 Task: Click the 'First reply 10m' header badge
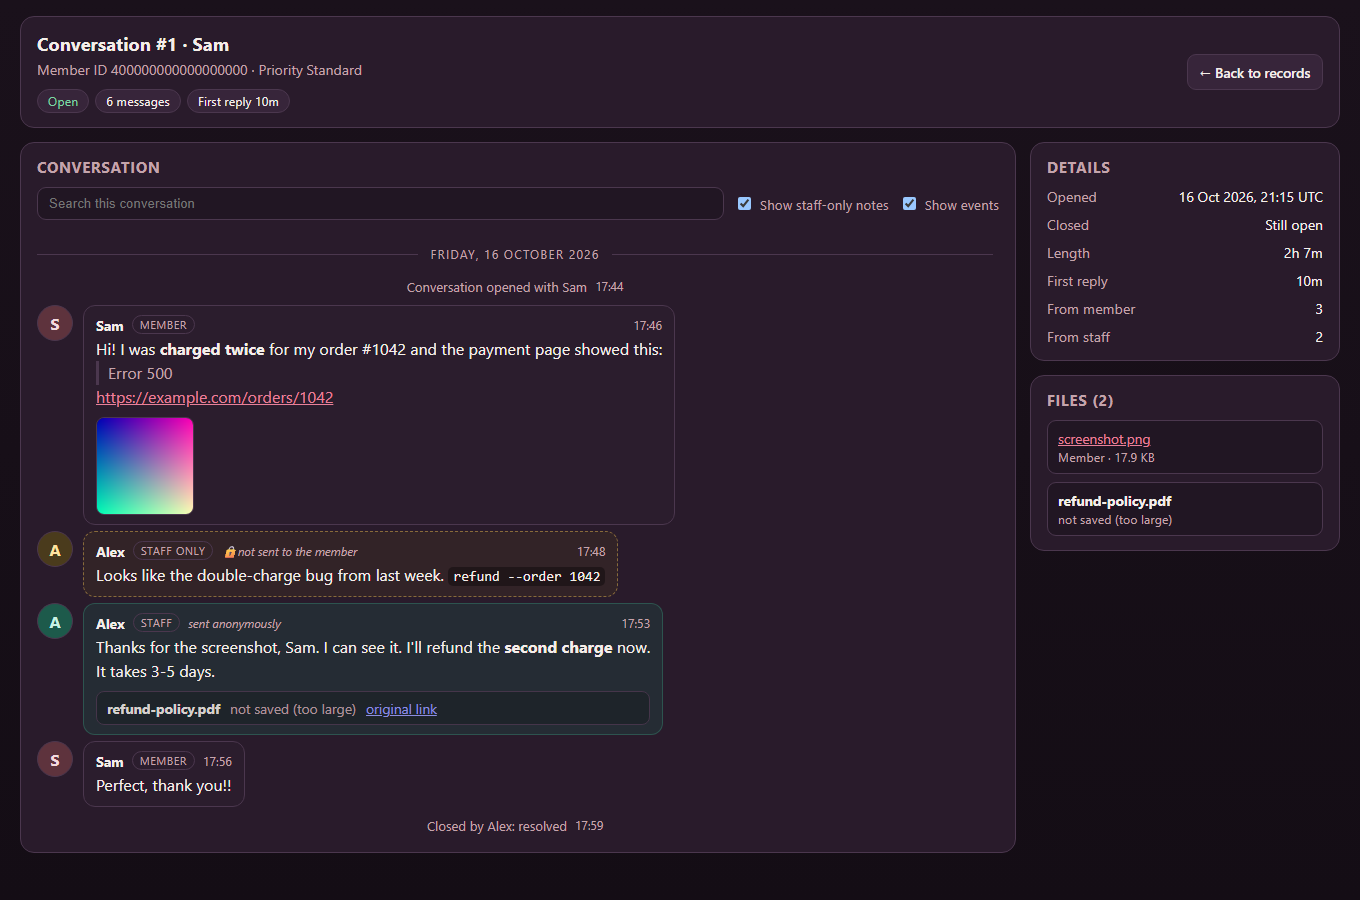tap(238, 101)
